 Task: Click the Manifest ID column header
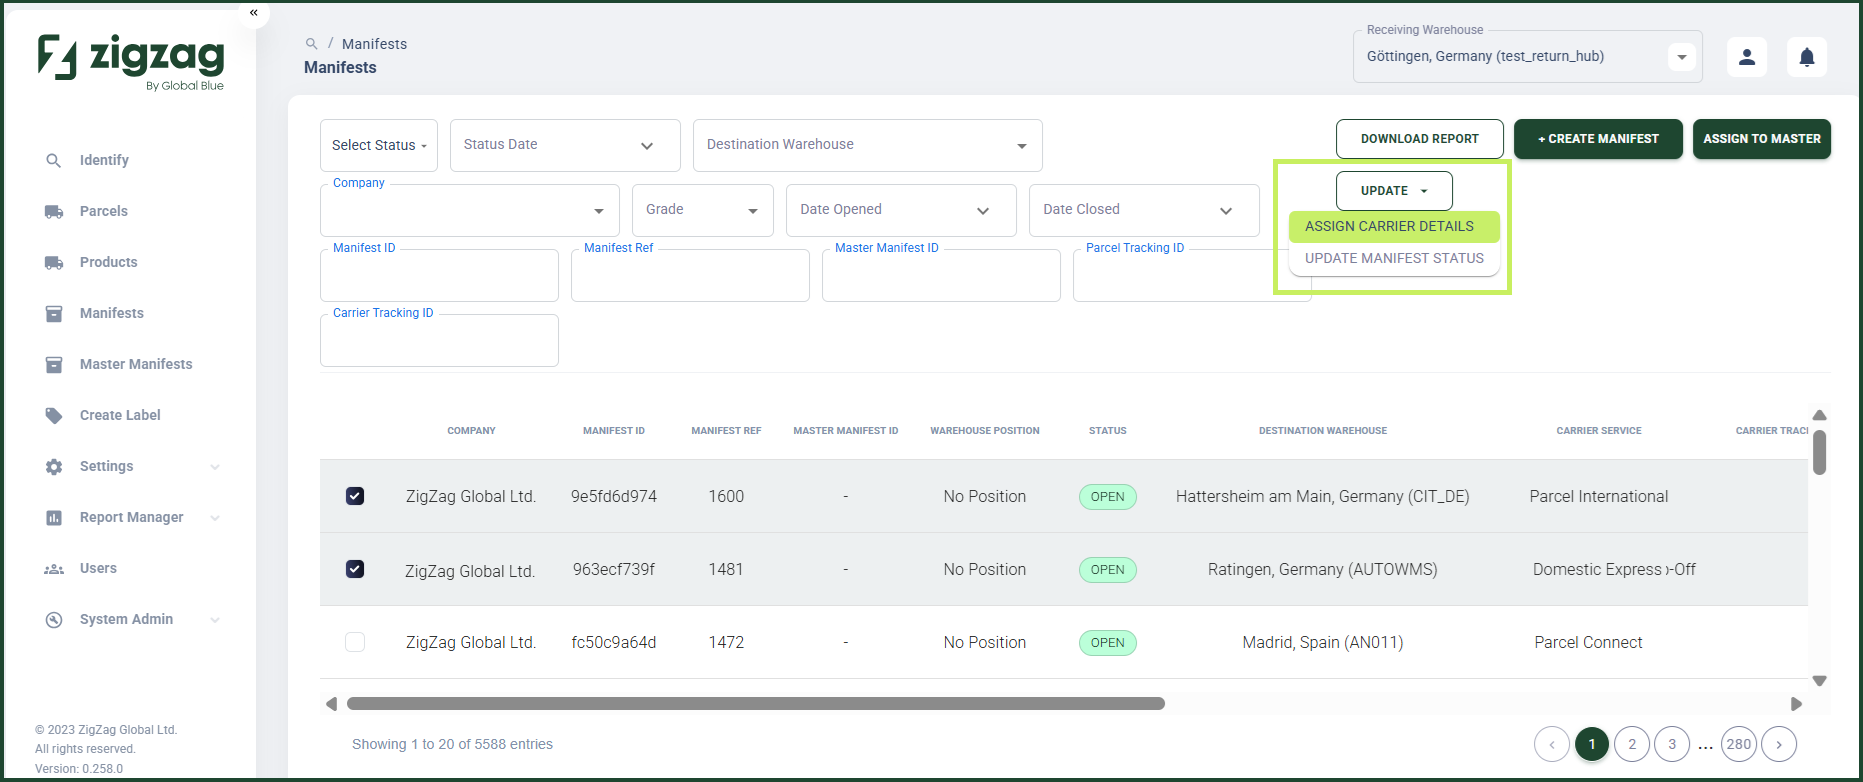point(614,431)
